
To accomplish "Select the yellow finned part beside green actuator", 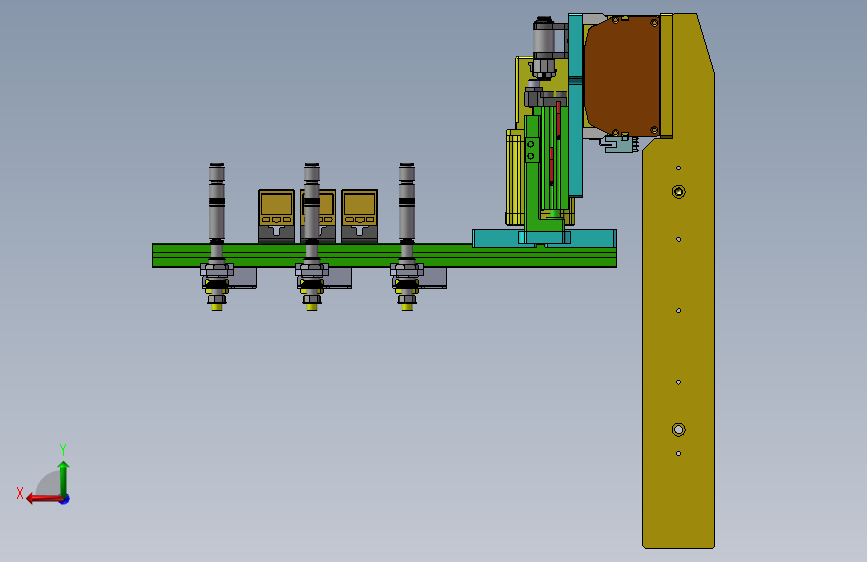I will tap(514, 177).
